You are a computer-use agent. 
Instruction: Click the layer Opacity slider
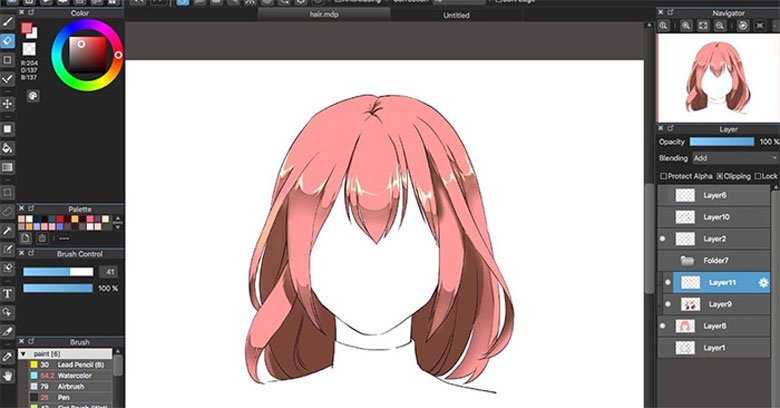click(721, 142)
